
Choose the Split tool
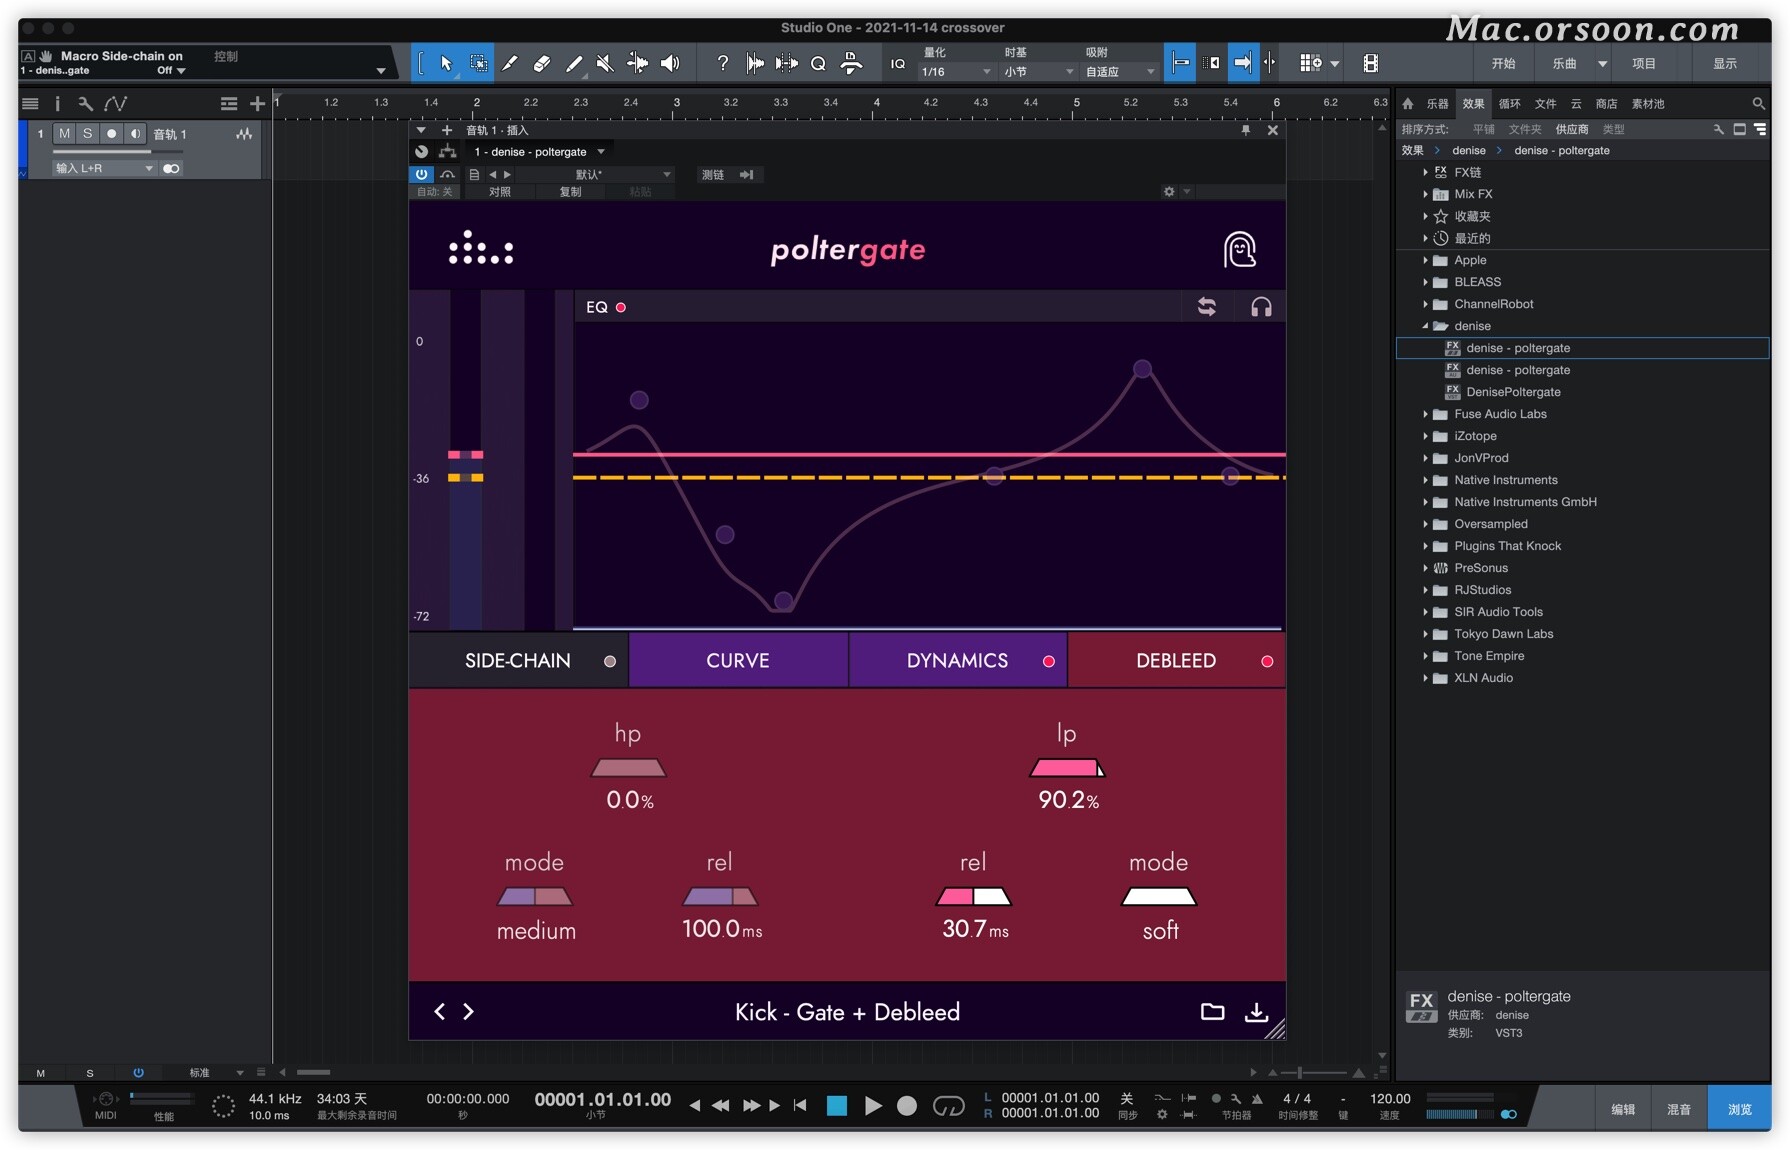[509, 63]
